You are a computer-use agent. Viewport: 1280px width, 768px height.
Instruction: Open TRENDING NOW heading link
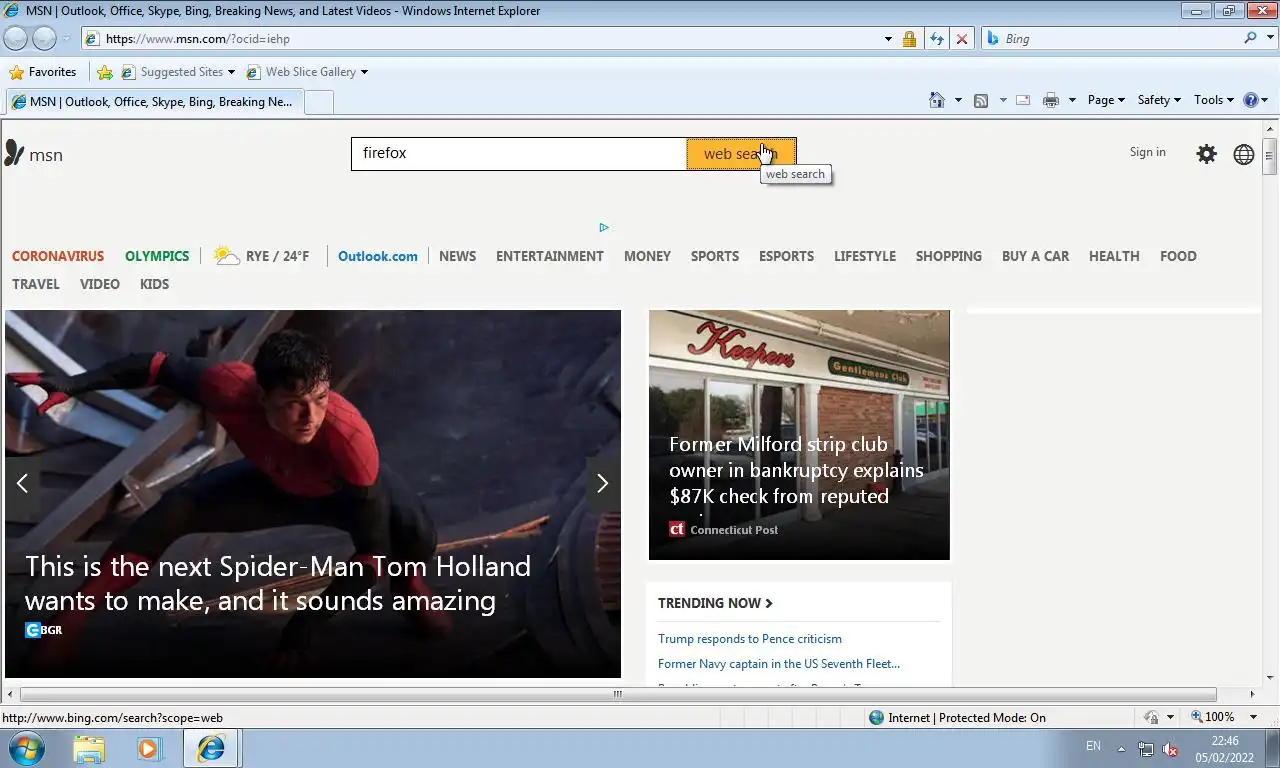pos(715,603)
